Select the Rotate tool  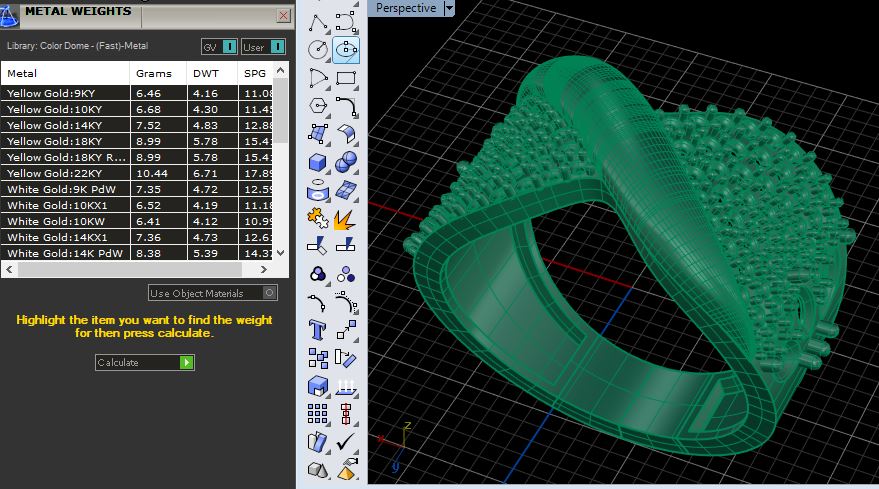[x=346, y=358]
